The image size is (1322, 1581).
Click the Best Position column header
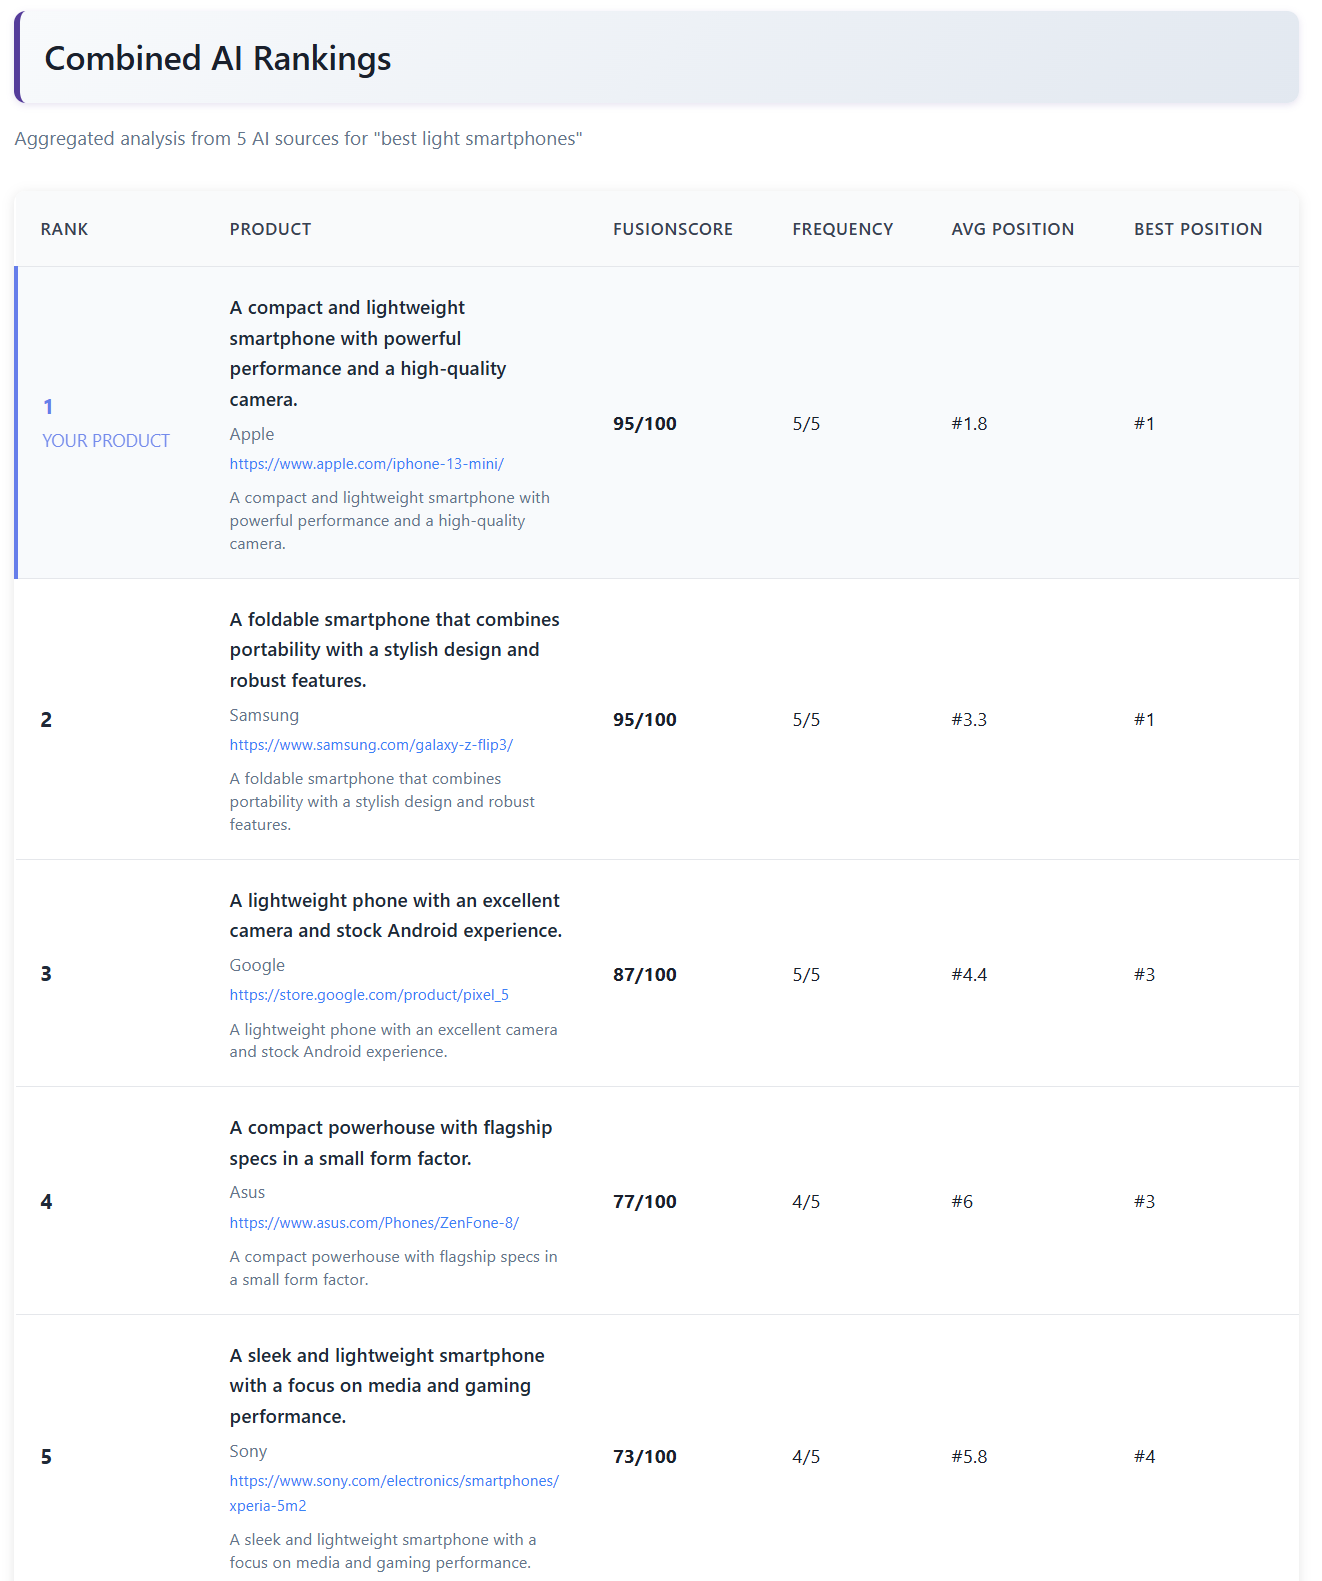pos(1197,229)
